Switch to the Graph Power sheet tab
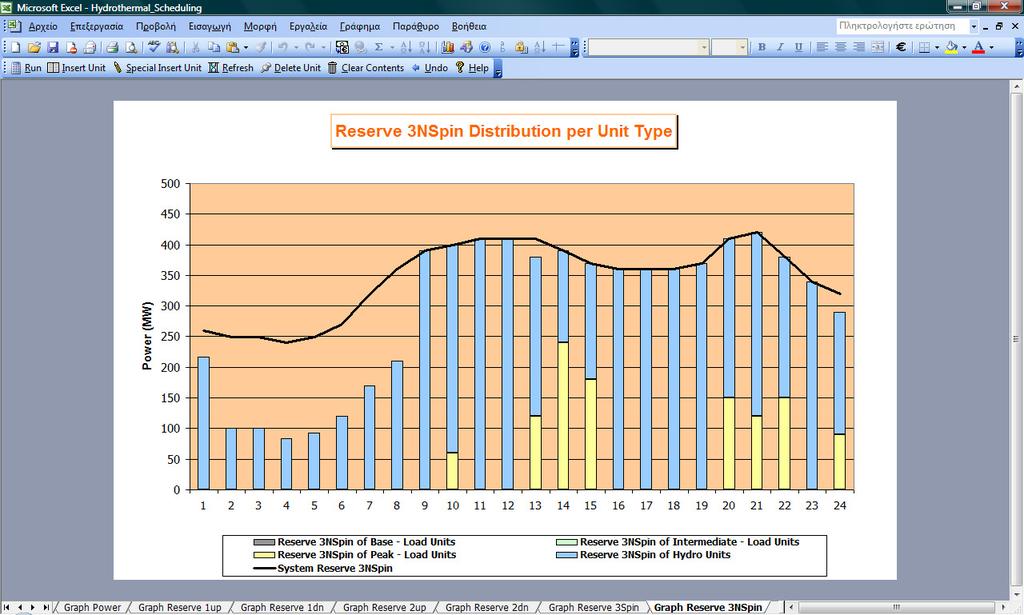The height and width of the screenshot is (615, 1024). [x=92, y=607]
